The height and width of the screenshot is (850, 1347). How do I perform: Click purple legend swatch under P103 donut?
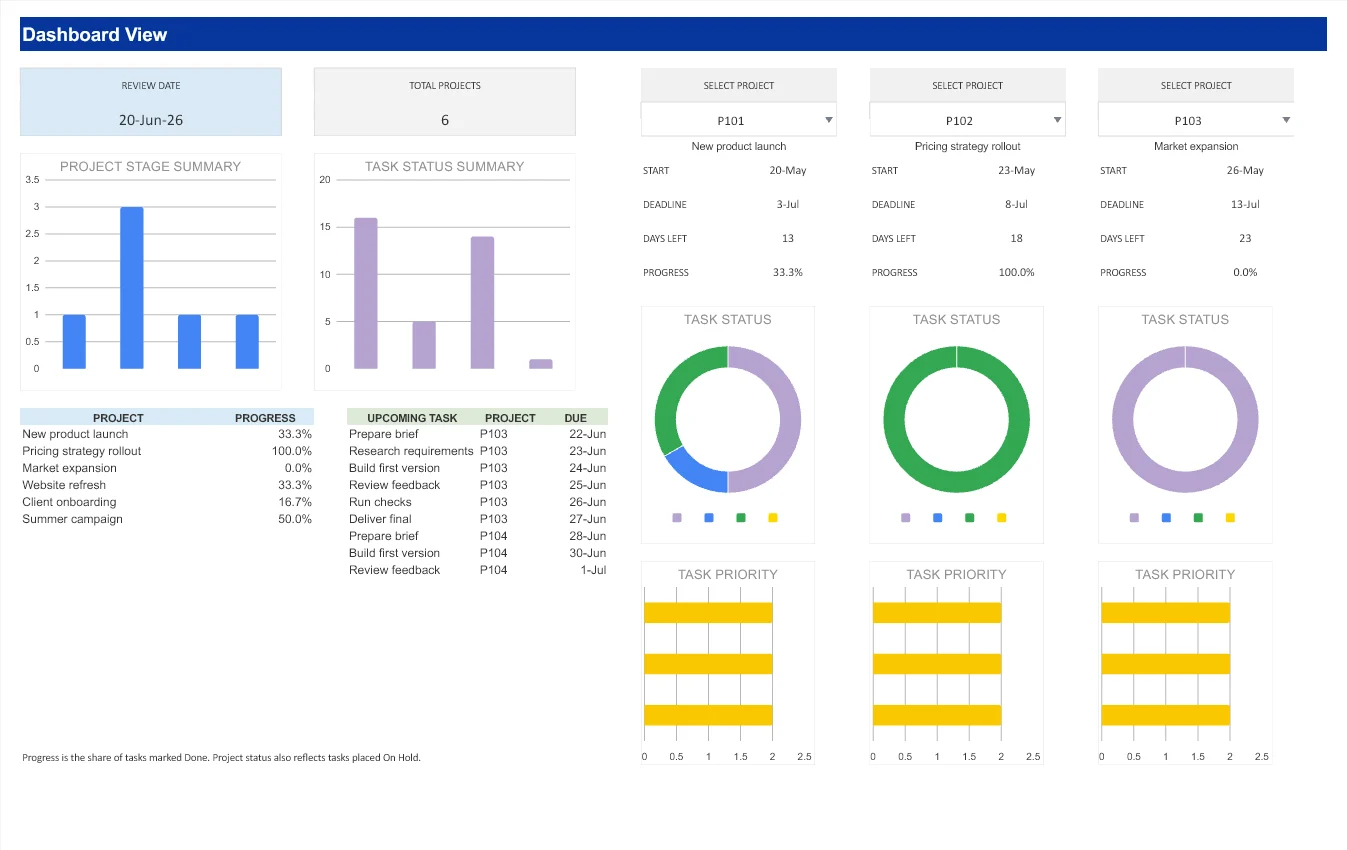tap(1134, 518)
